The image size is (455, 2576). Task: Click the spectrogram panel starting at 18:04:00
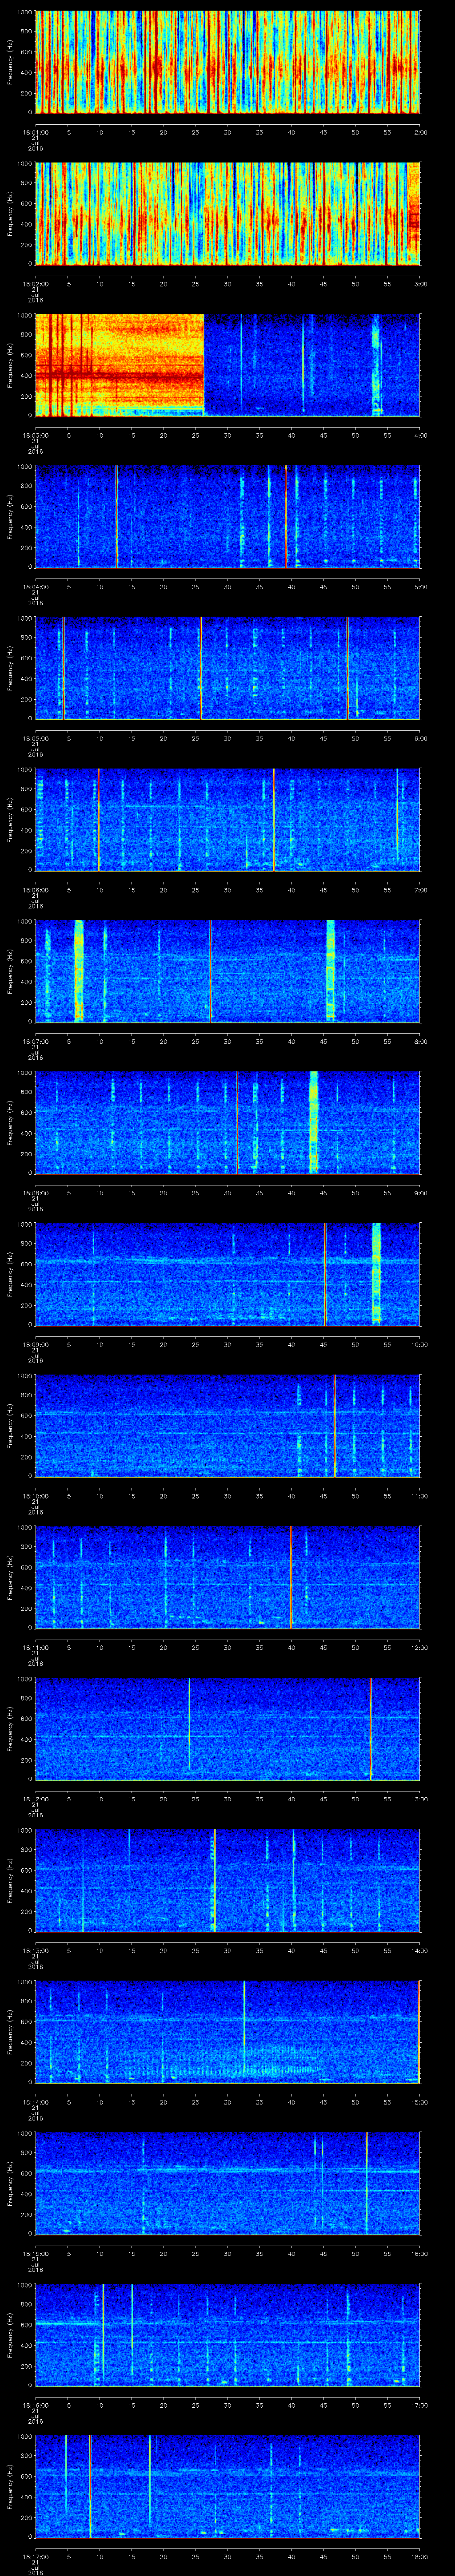point(228,516)
